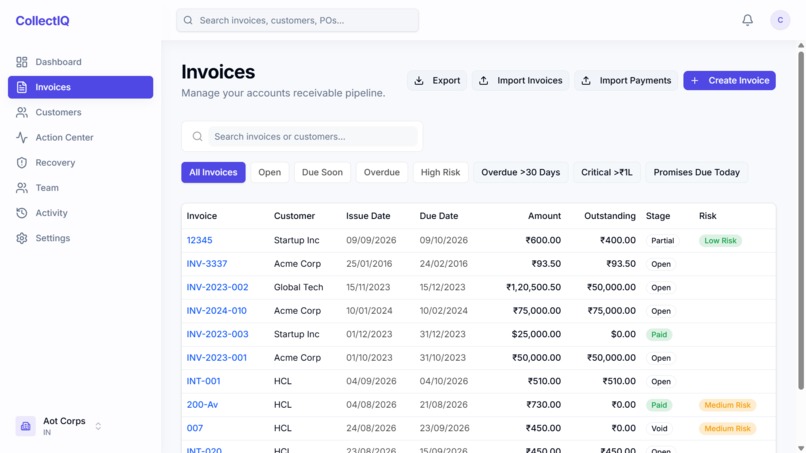Open invoice INV-2023-001

click(216, 358)
